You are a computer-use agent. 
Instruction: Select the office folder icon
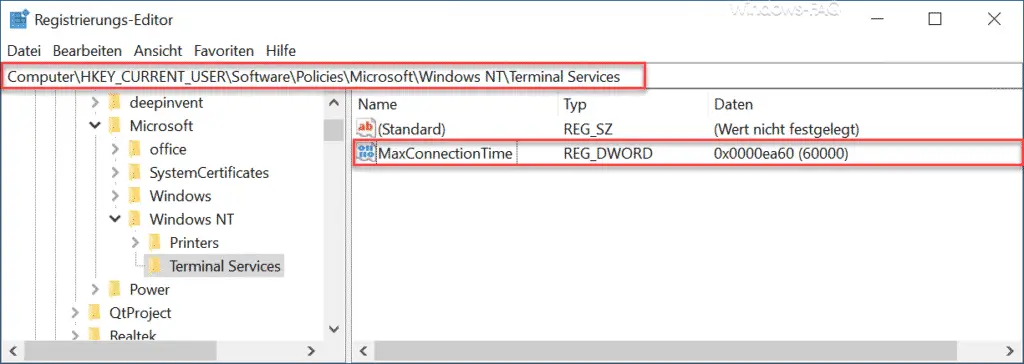pyautogui.click(x=135, y=149)
